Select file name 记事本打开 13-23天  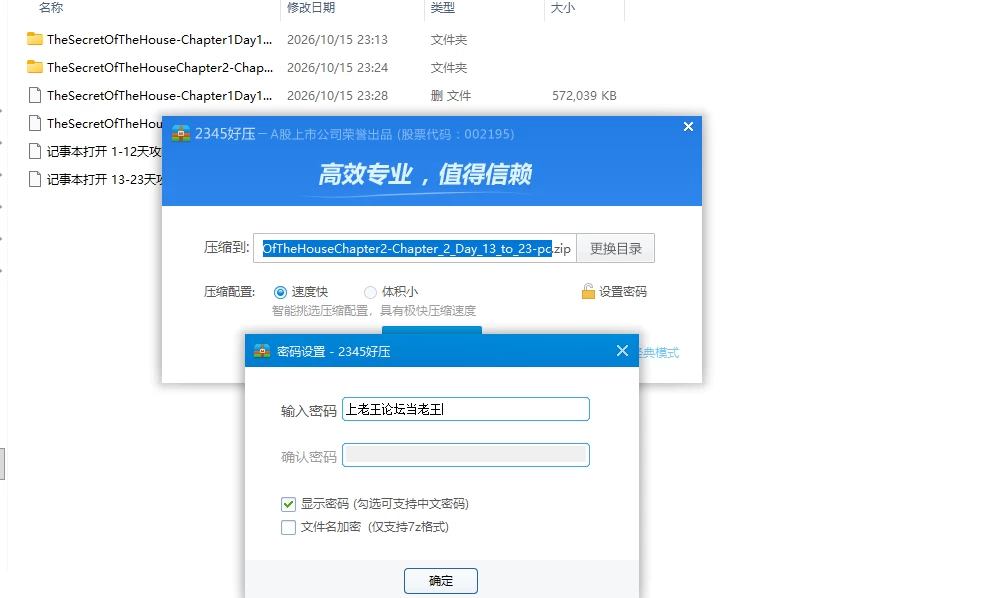click(104, 179)
